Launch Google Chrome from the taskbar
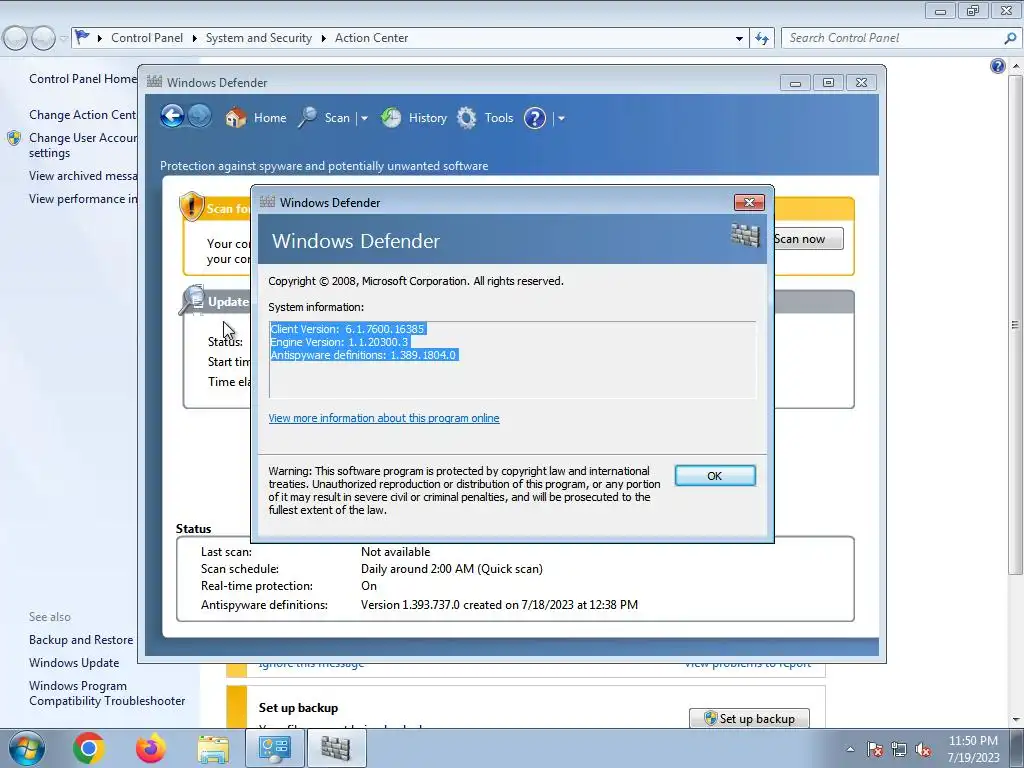This screenshot has width=1024, height=768. (x=89, y=748)
